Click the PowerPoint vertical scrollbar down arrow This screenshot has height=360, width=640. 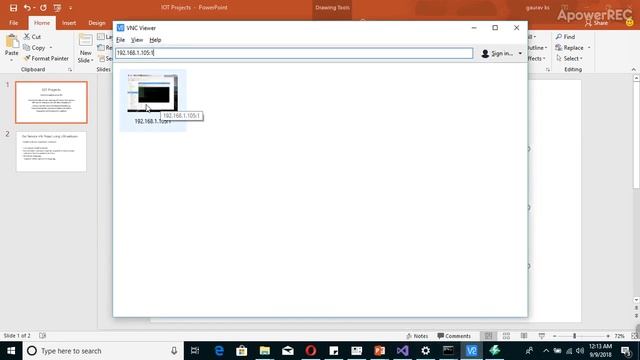636,300
